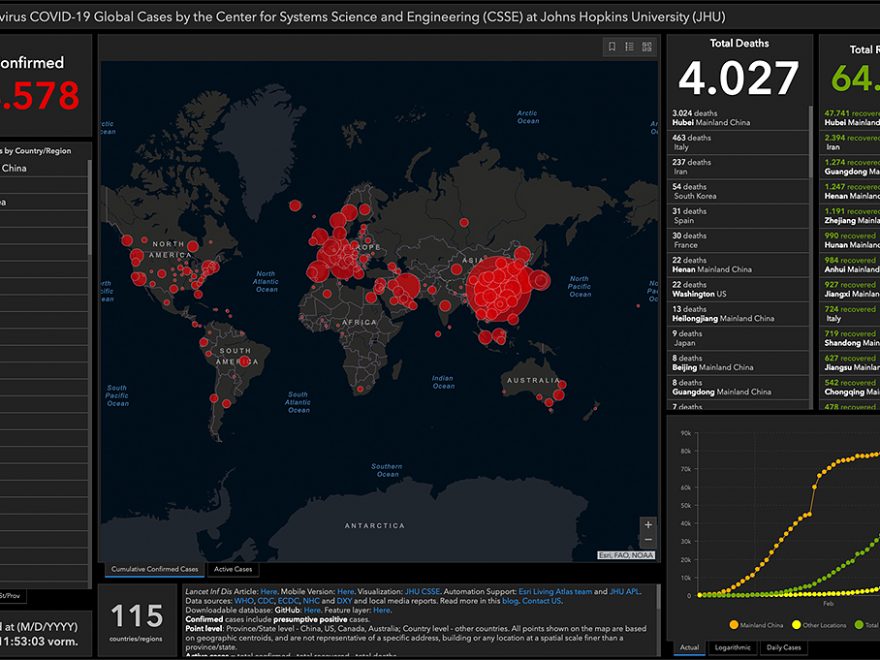Select the 47.741 recovered Hubei row

pyautogui.click(x=850, y=118)
